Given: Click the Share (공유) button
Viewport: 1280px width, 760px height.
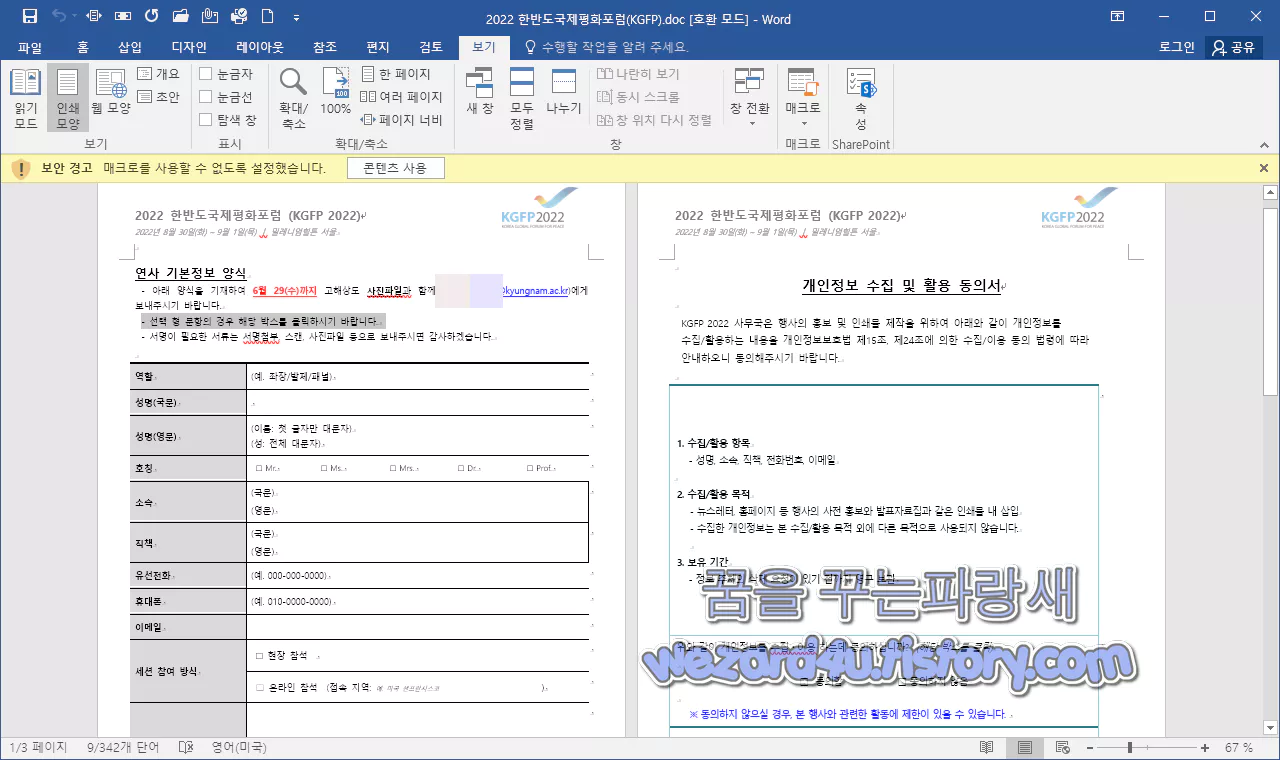Looking at the screenshot, I should pyautogui.click(x=1233, y=47).
